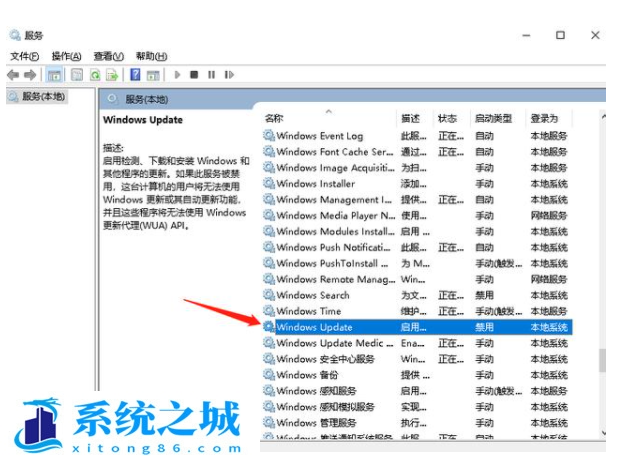Click 禁用 startup type of Windows Search
Image resolution: width=618 pixels, height=461 pixels.
(x=484, y=295)
